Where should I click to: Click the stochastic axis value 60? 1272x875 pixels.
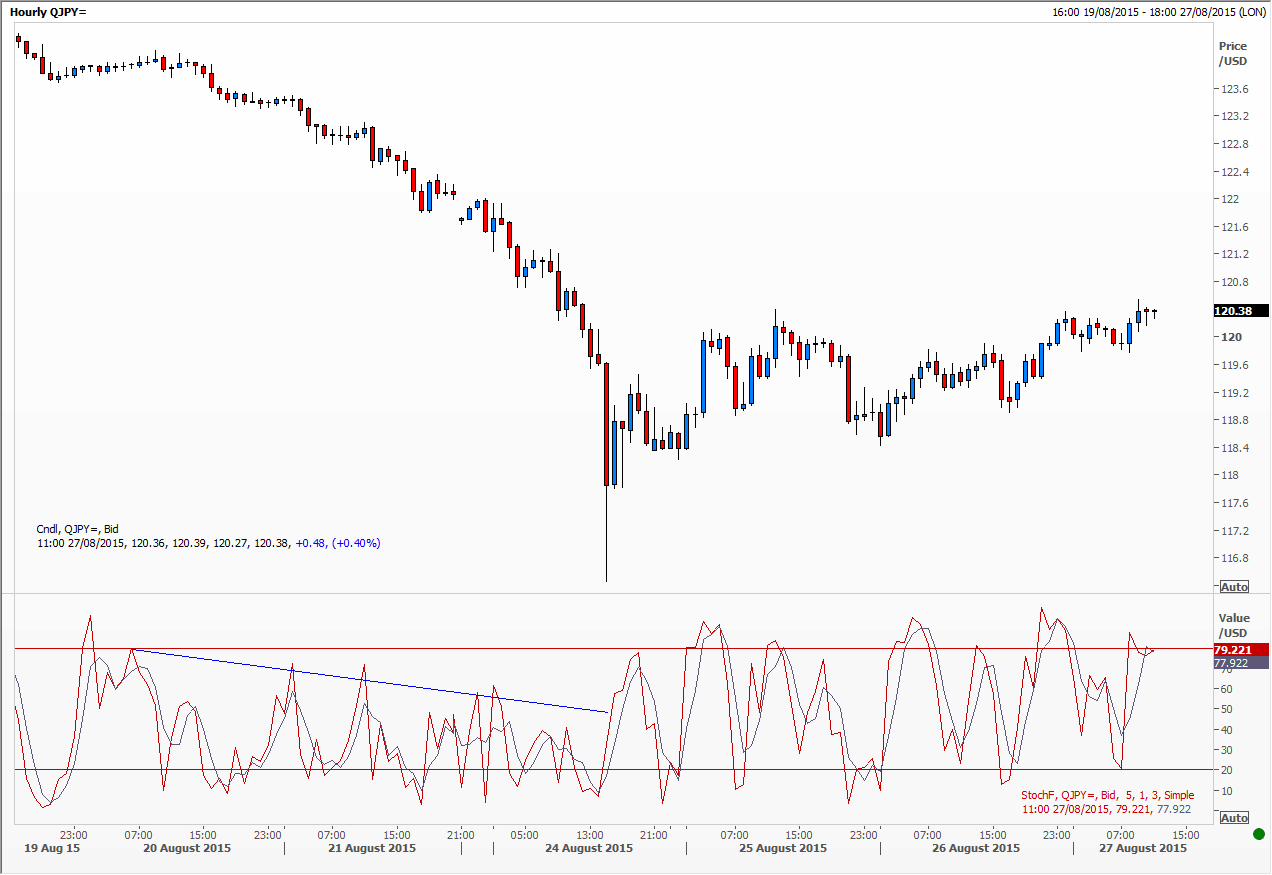coord(1225,690)
